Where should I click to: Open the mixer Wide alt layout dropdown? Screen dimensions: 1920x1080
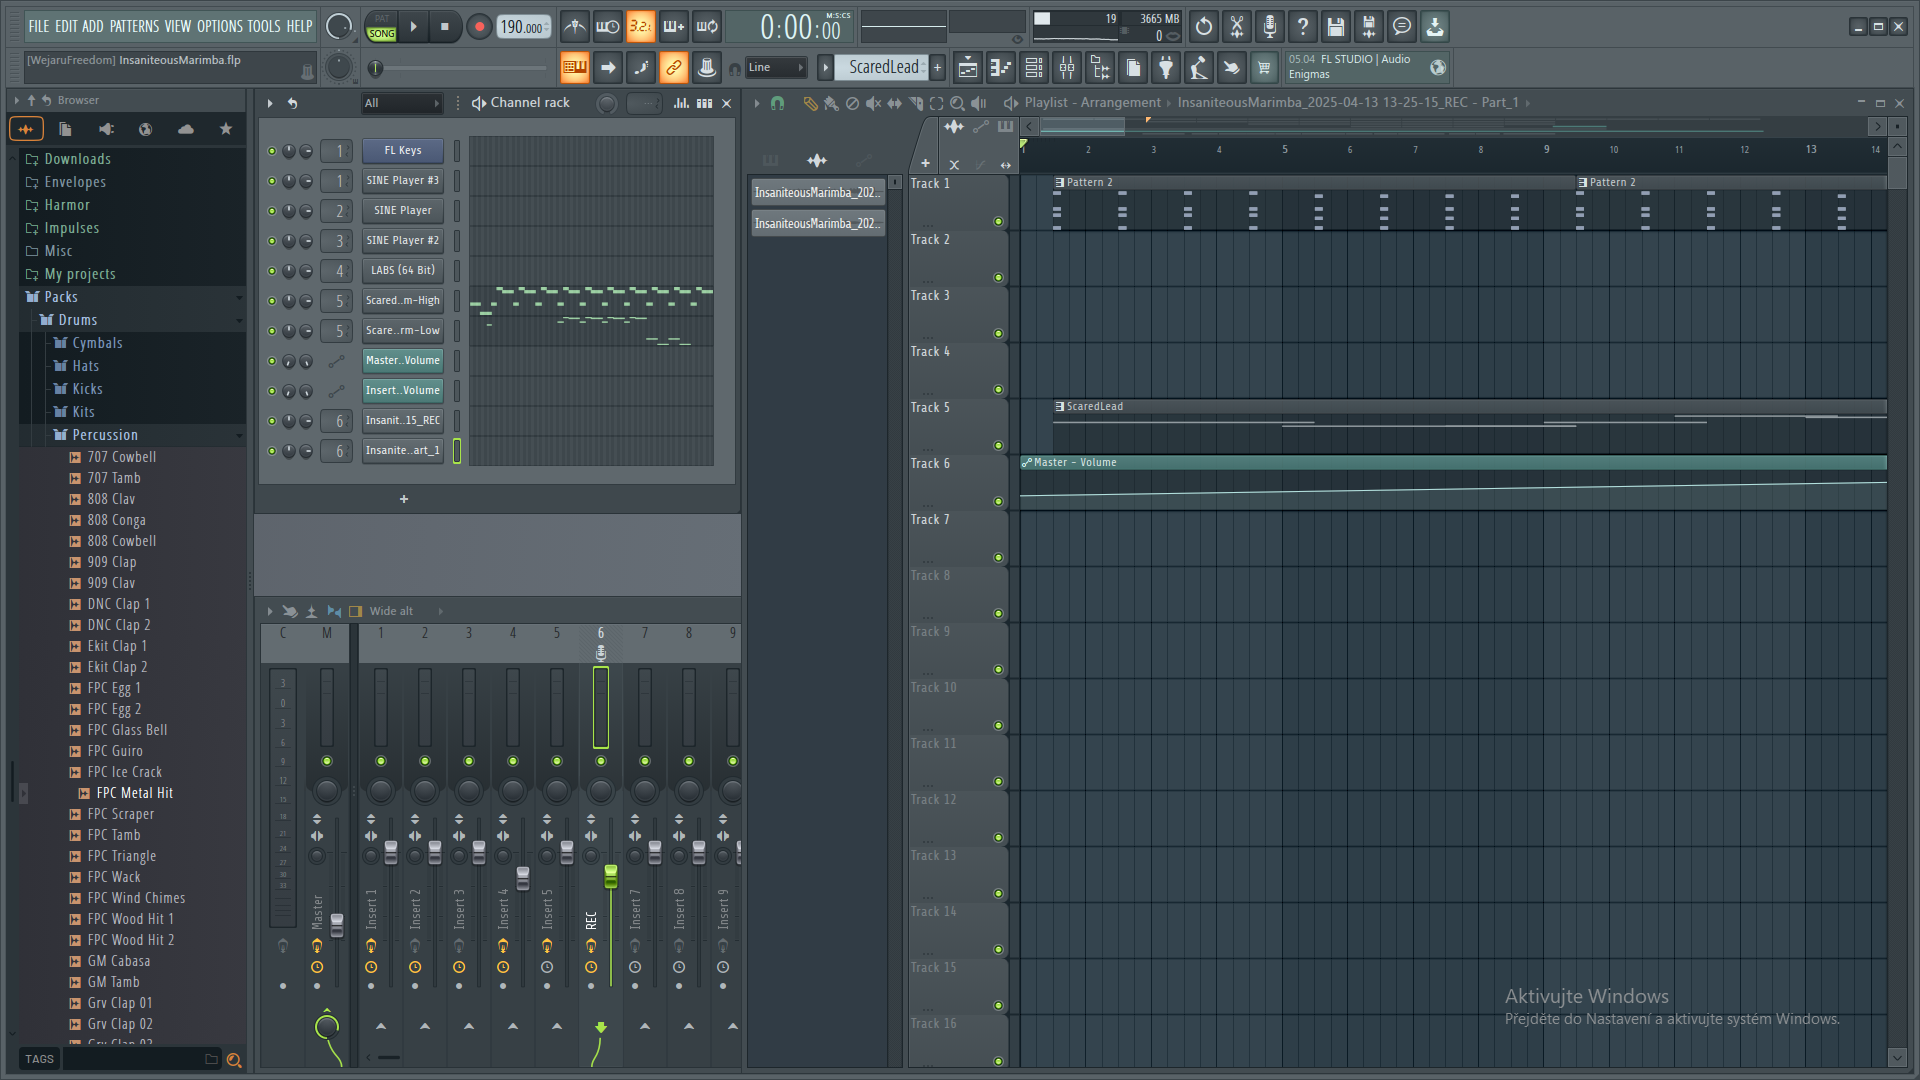[405, 611]
